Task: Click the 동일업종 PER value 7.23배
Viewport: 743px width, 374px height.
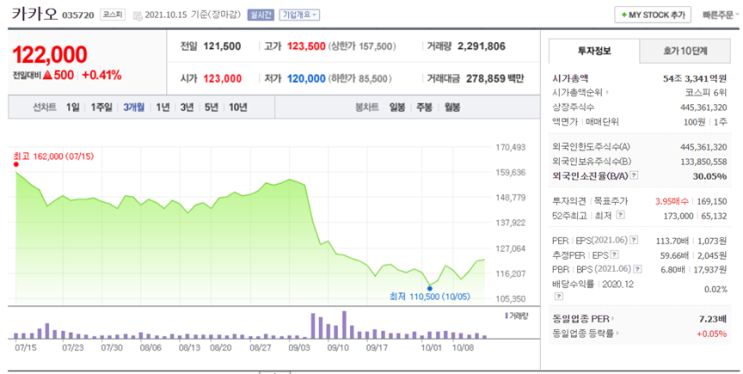Action: click(713, 319)
